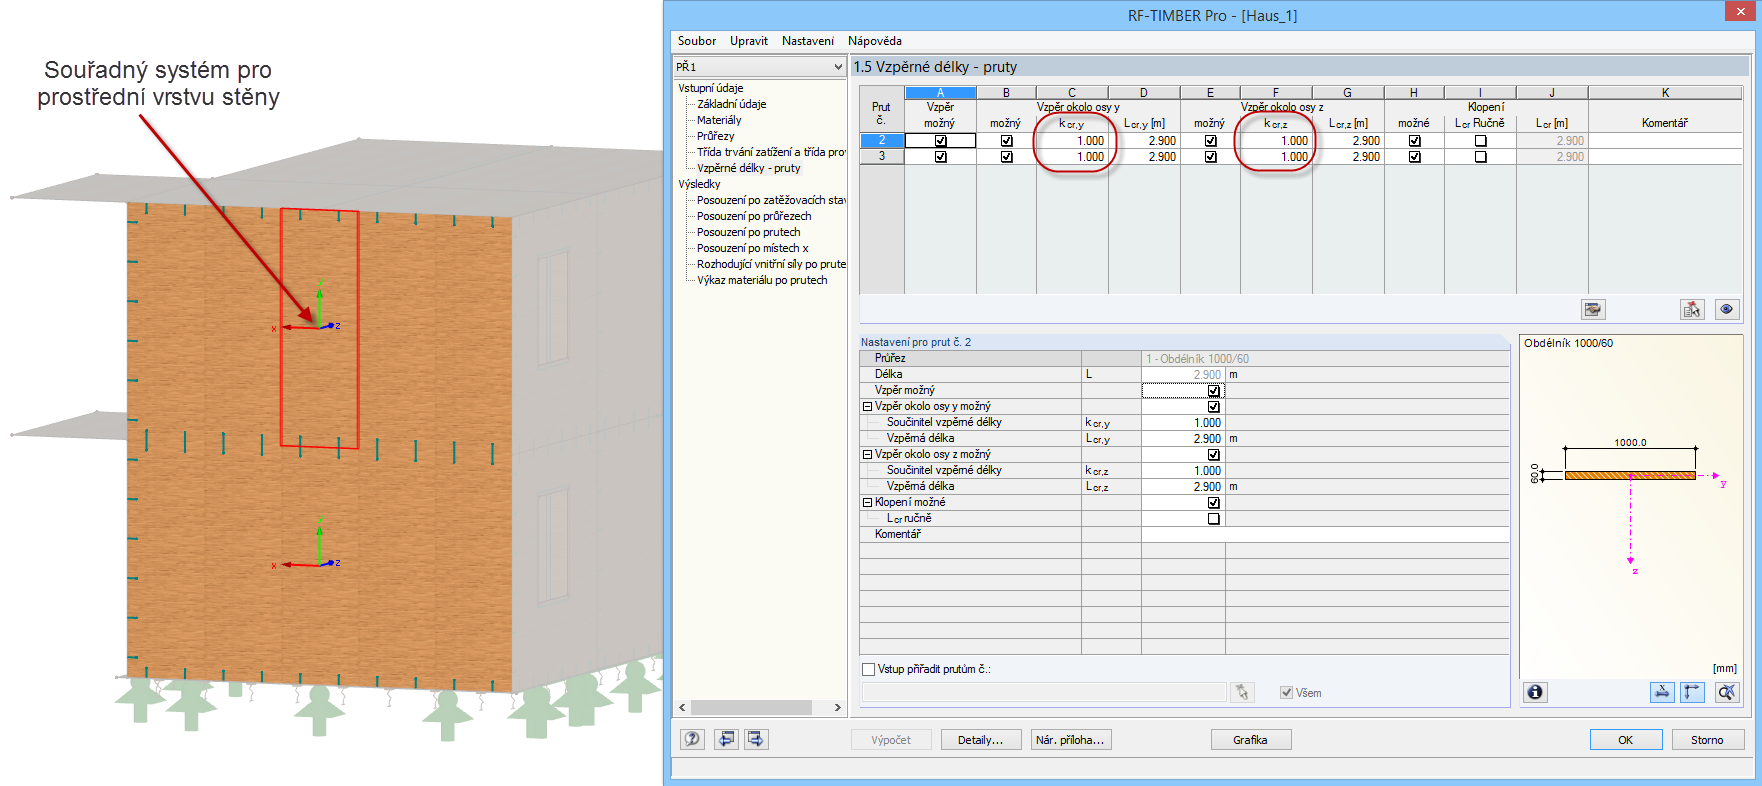Screen dimensions: 1762x786
Task: Toggle 'Lcr Ručně' checkbox in row 3
Action: (x=1480, y=157)
